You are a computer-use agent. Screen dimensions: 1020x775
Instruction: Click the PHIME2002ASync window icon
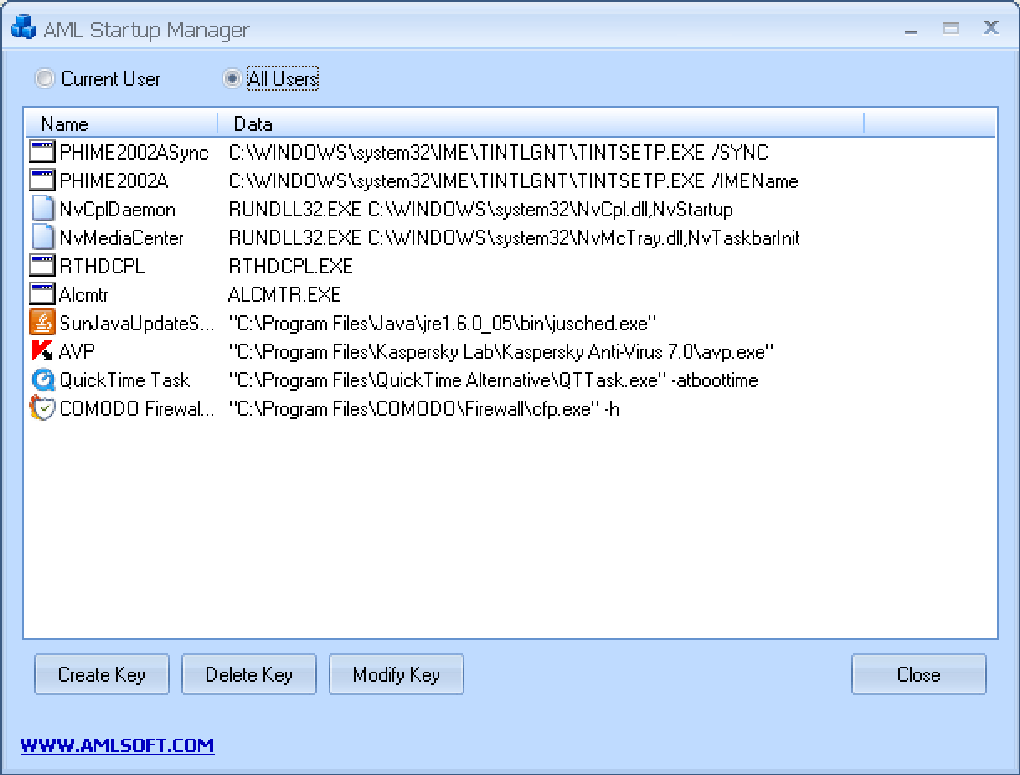pos(42,152)
